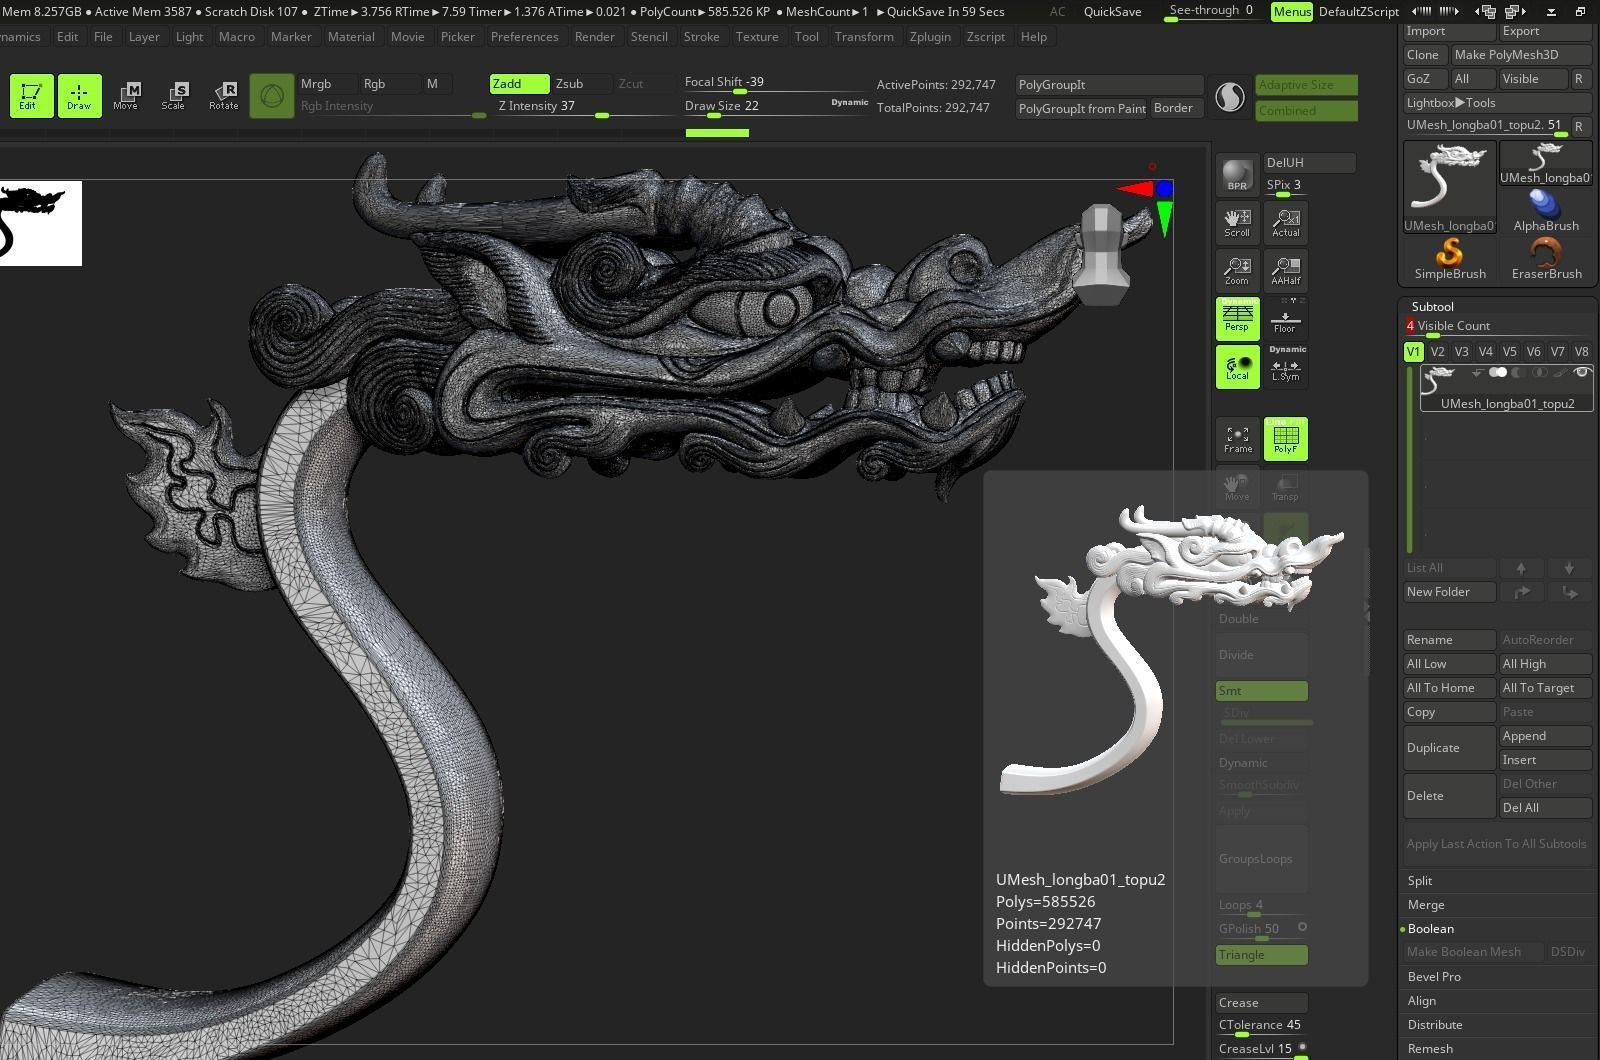The width and height of the screenshot is (1600, 1060).
Task: Select the Draw mode icon
Action: 79,96
